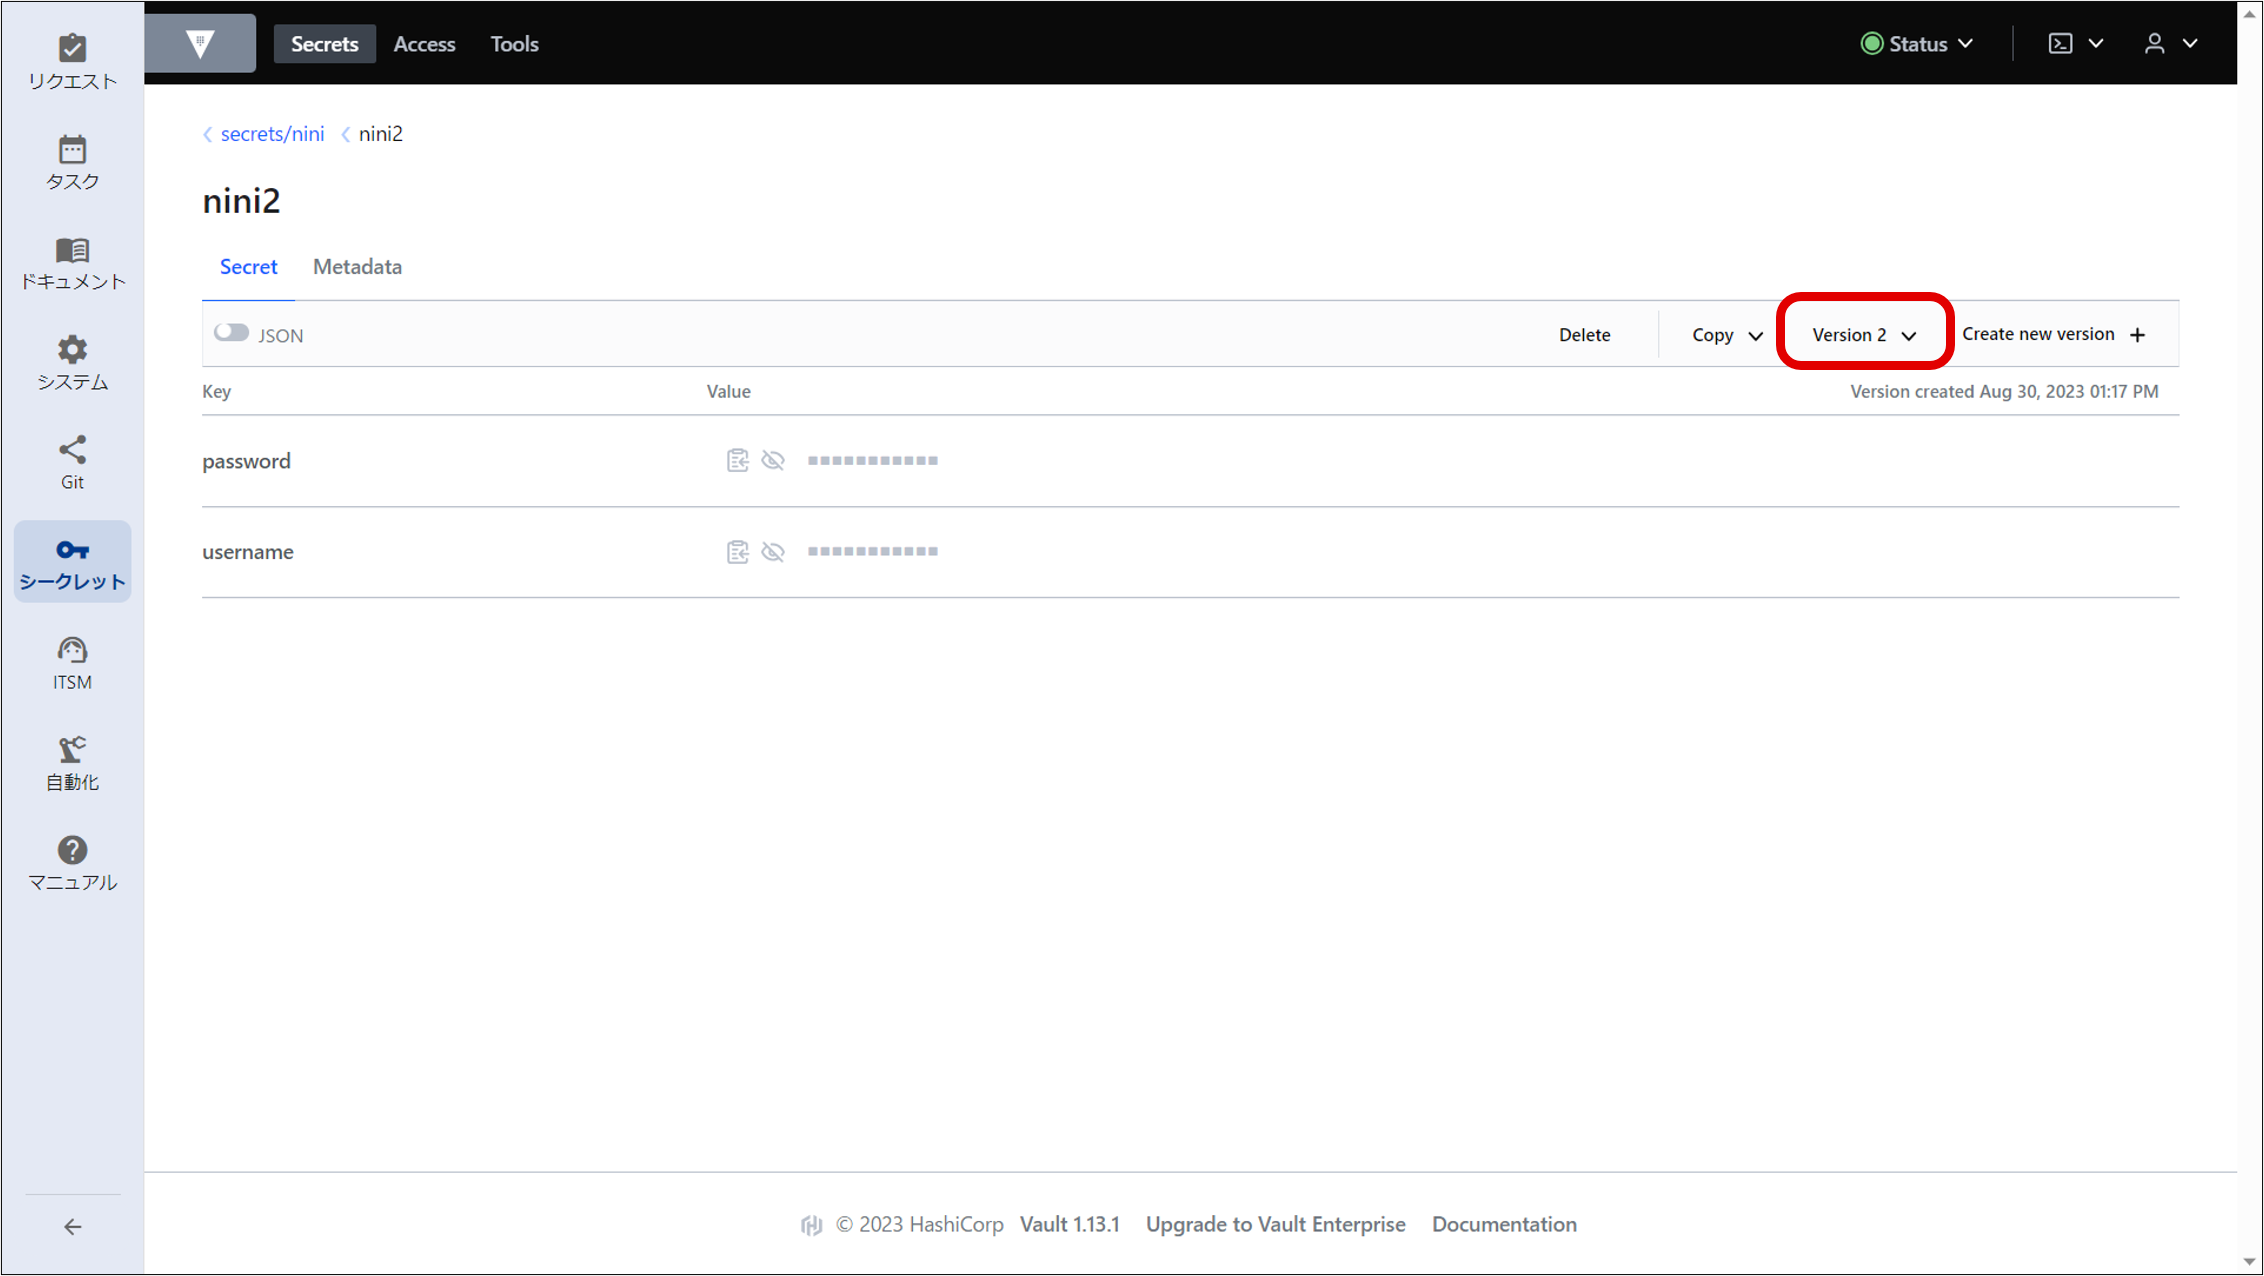Expand the Status dropdown in the header
The image size is (2264, 1276).
point(1917,43)
